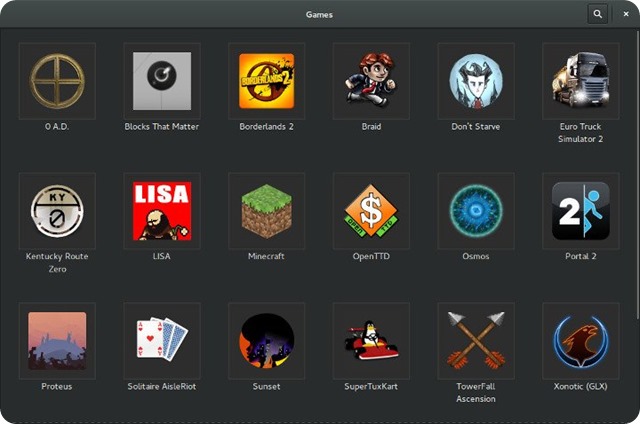Click the "LISA" caption below the icon
The width and height of the screenshot is (640, 424).
(162, 256)
